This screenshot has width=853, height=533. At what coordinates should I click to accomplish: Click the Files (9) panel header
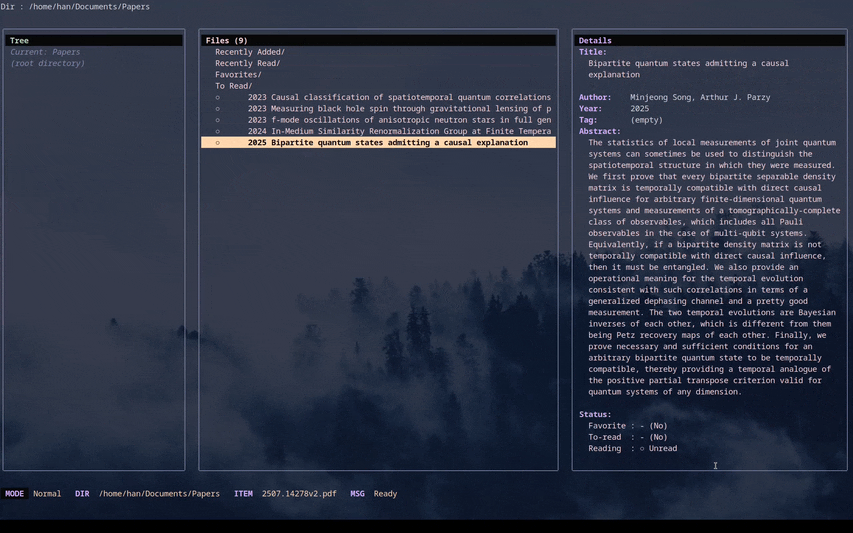click(x=379, y=41)
